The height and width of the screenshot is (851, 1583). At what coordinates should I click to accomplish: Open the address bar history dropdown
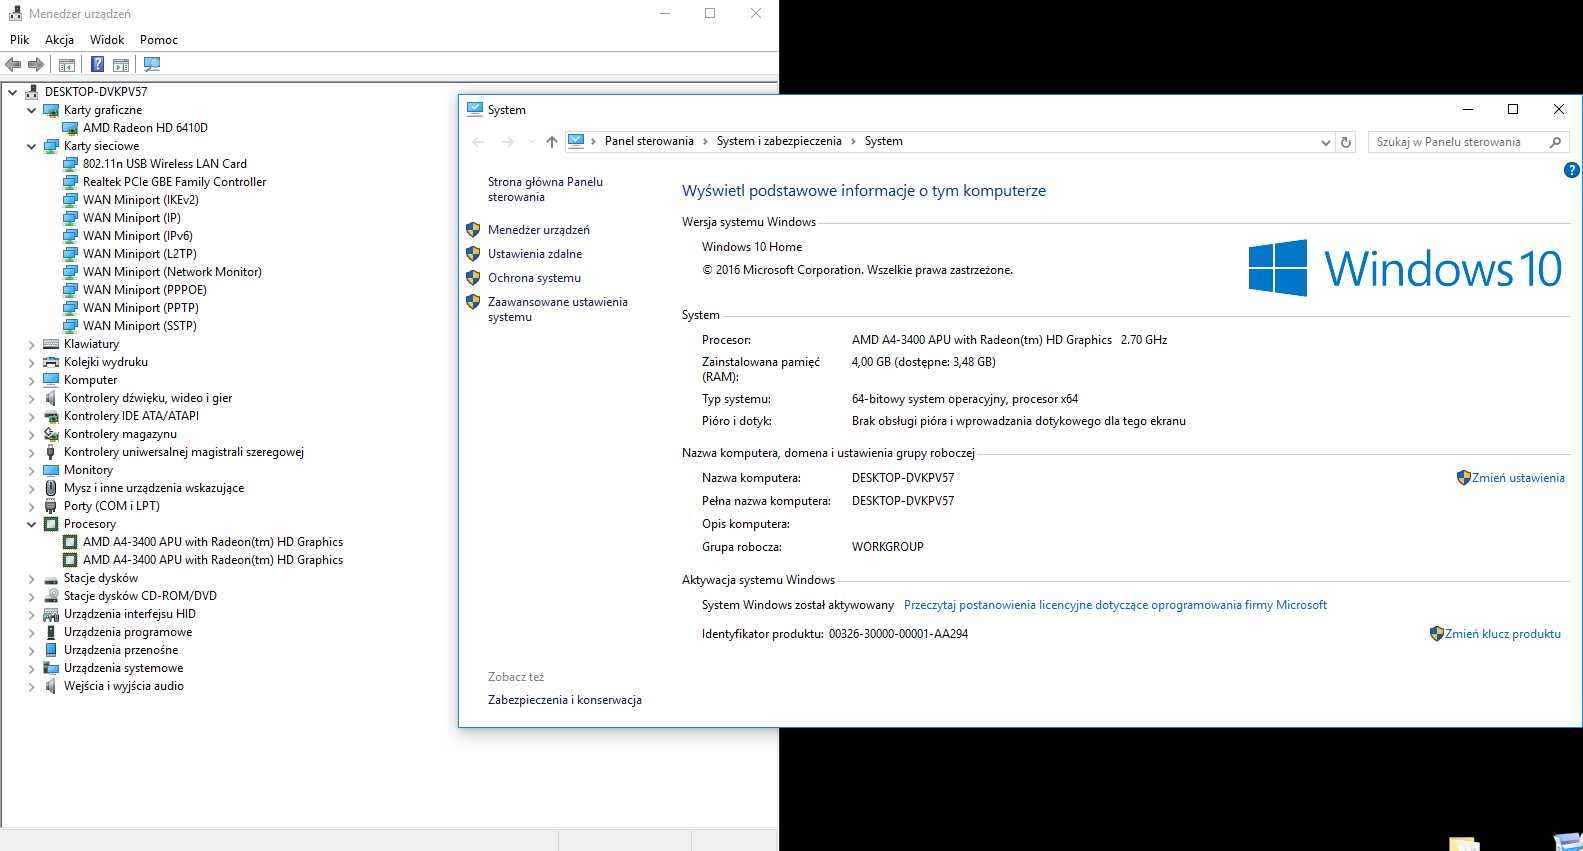pos(1326,142)
